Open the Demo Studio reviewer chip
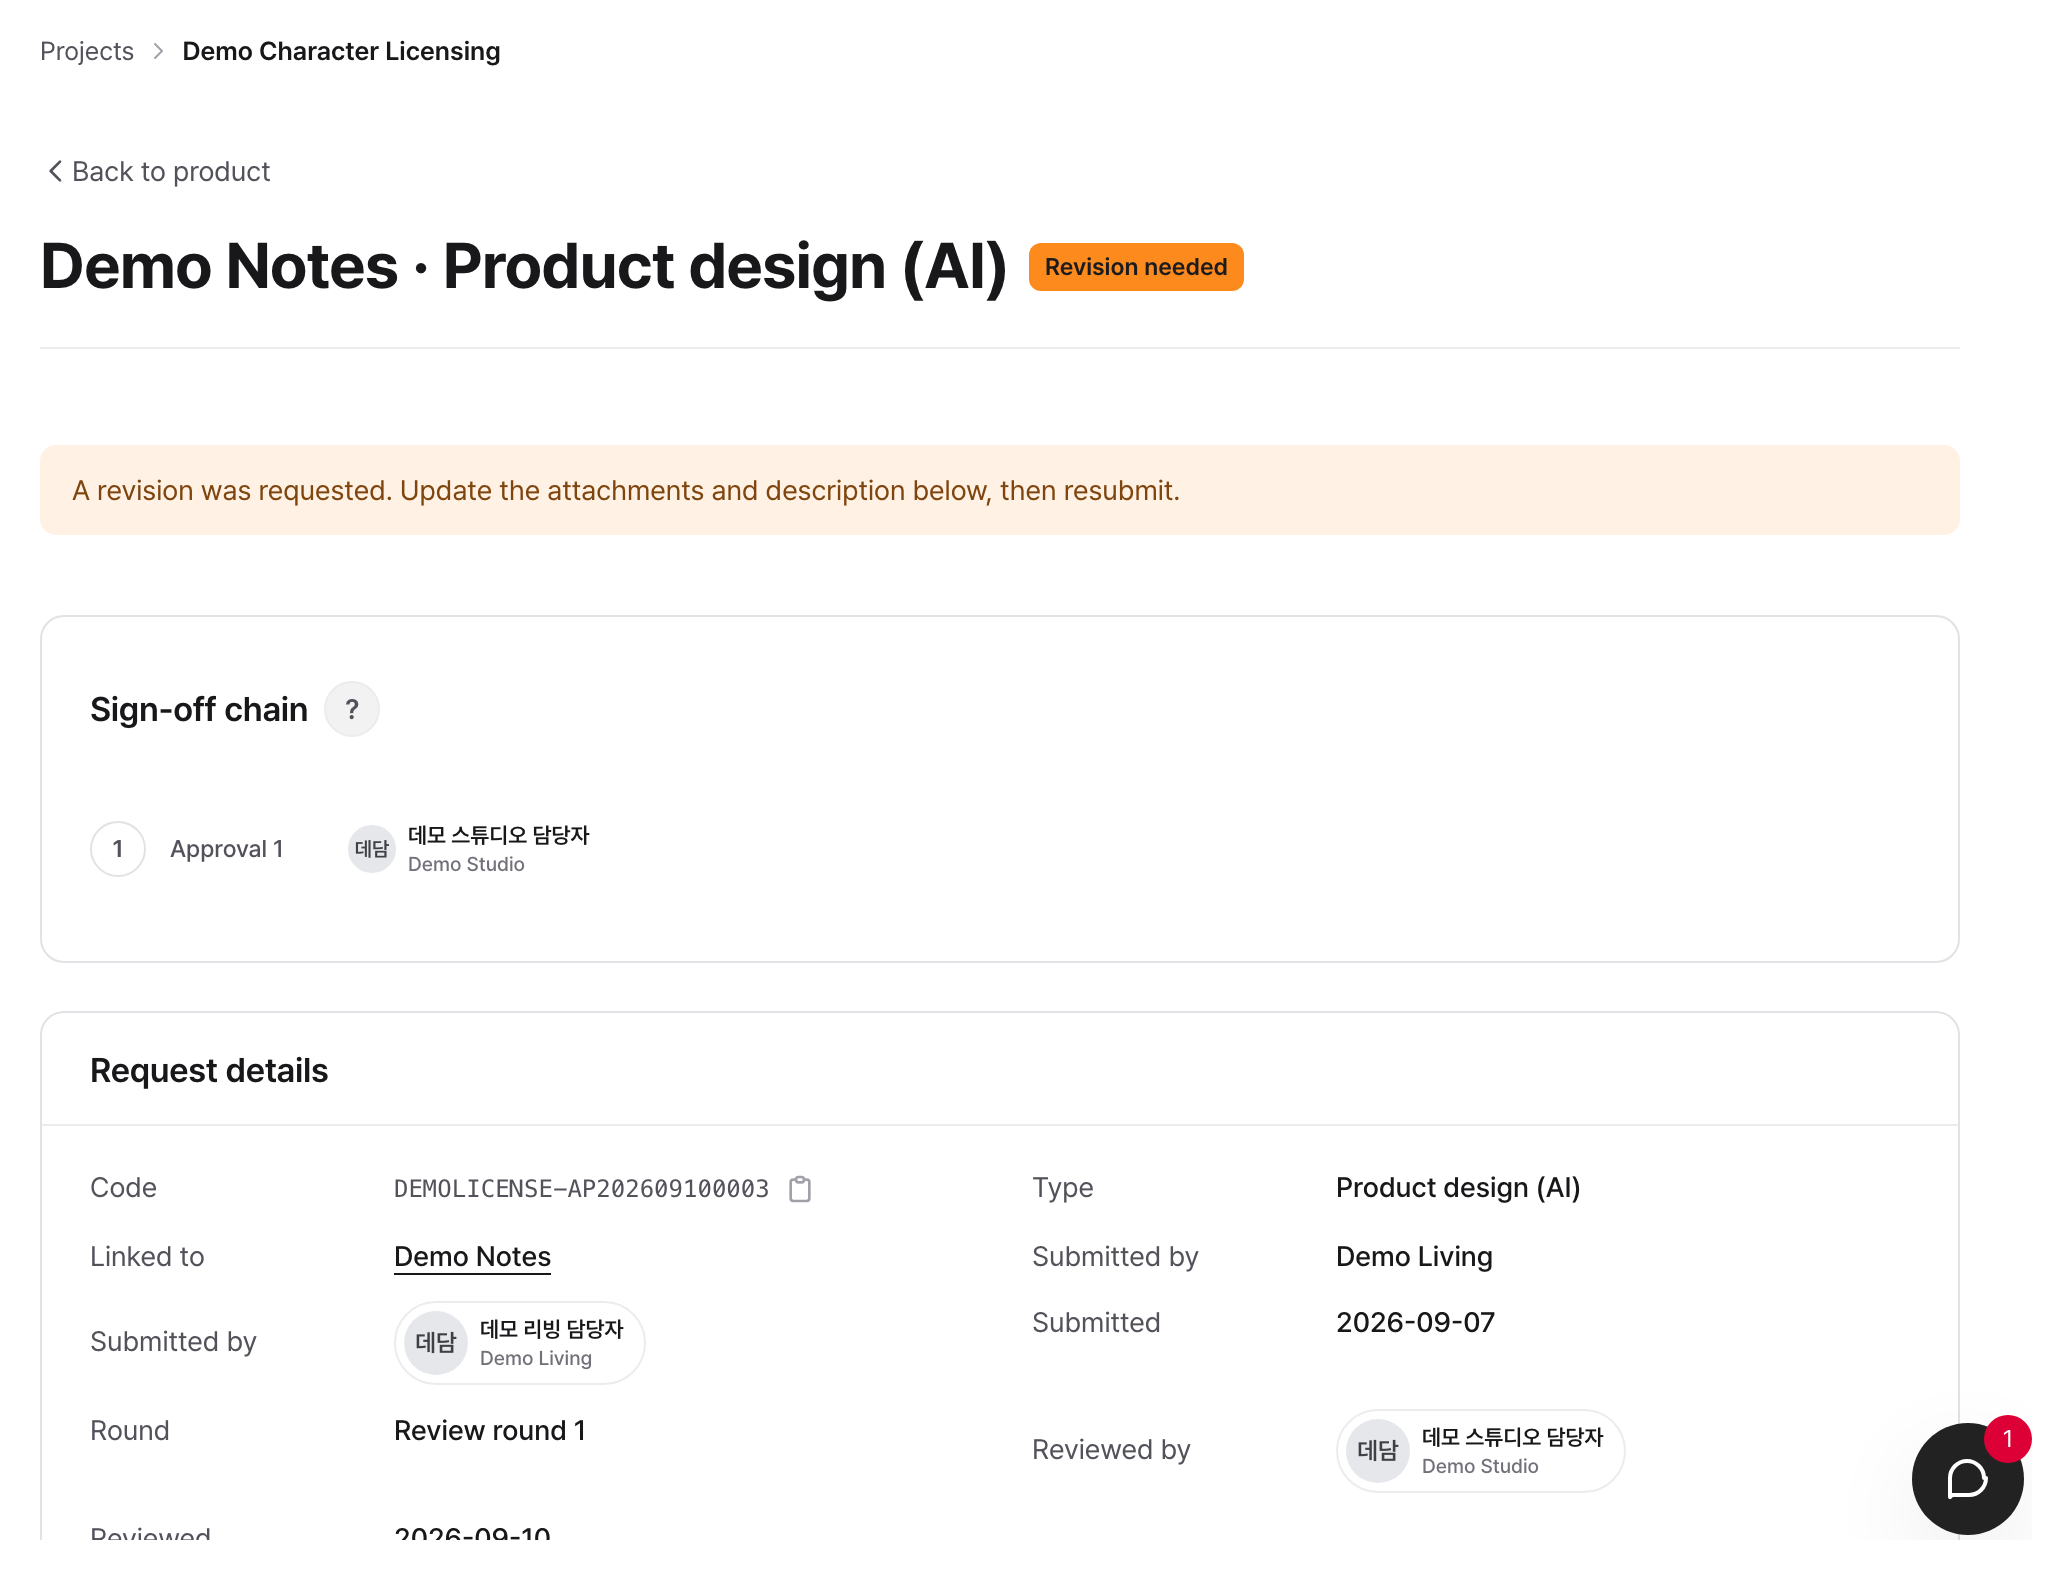The image size is (2072, 1580). click(1480, 1451)
